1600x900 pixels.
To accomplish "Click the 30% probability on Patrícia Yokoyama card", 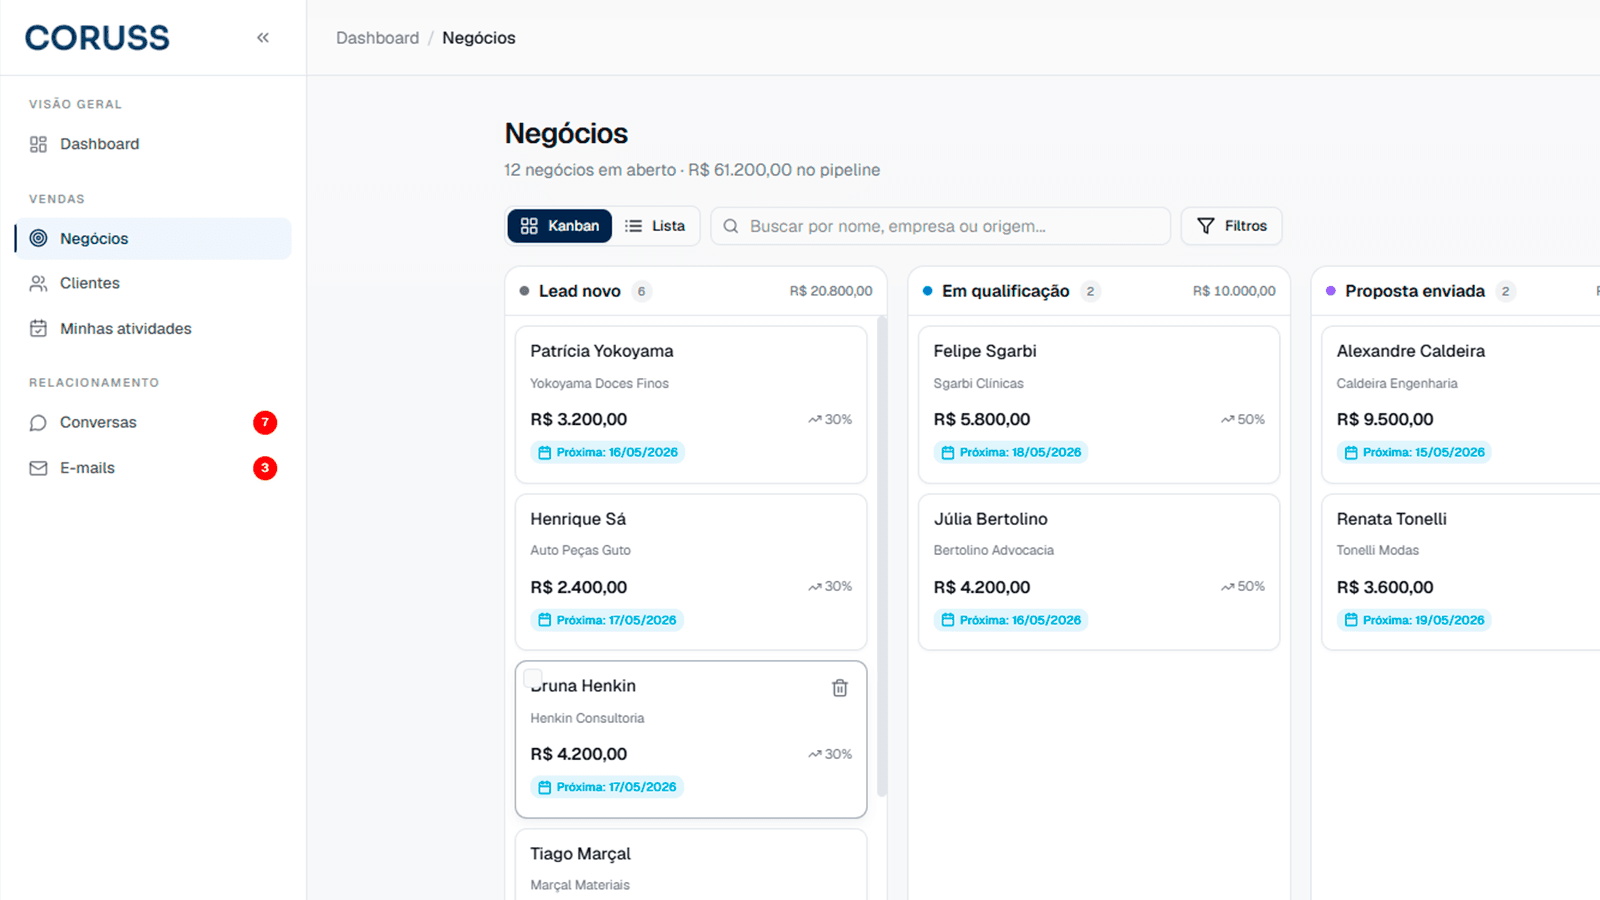I will [x=830, y=420].
